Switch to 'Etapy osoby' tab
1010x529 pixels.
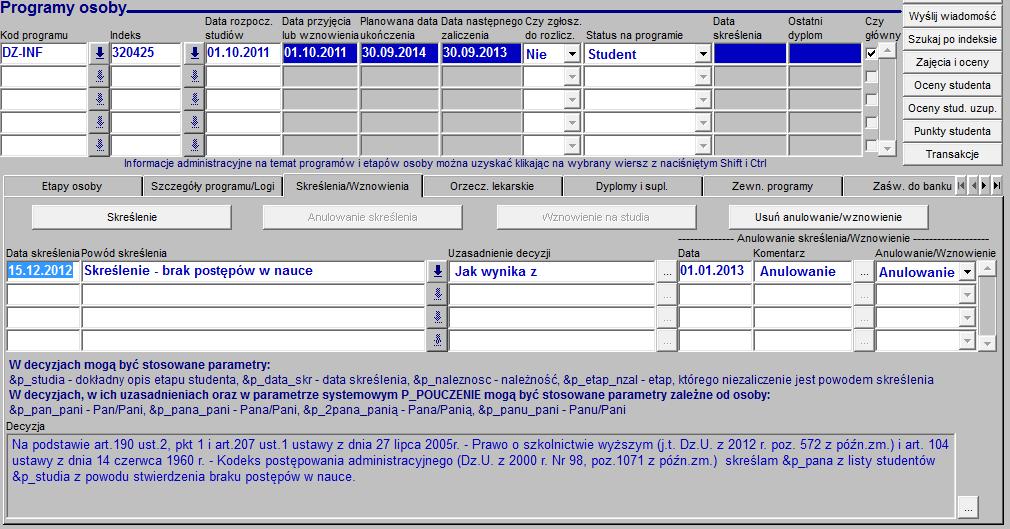click(x=72, y=186)
